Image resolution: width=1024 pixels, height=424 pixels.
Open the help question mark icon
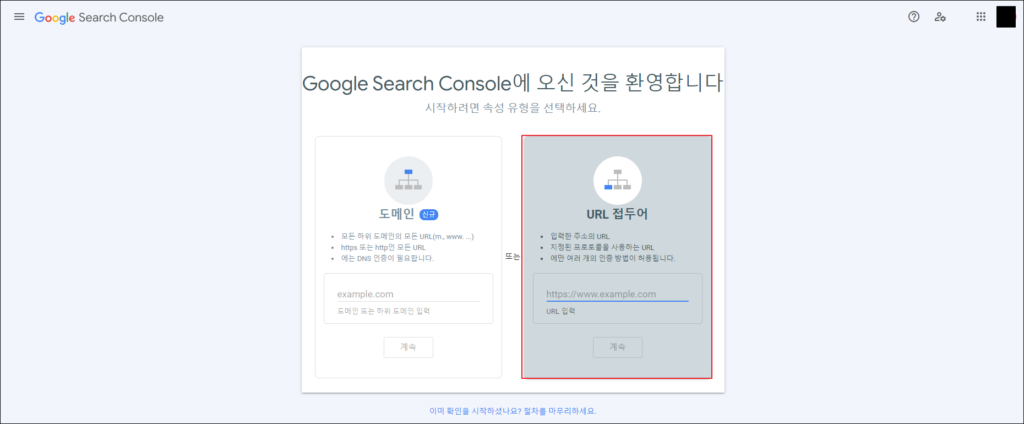[x=914, y=17]
